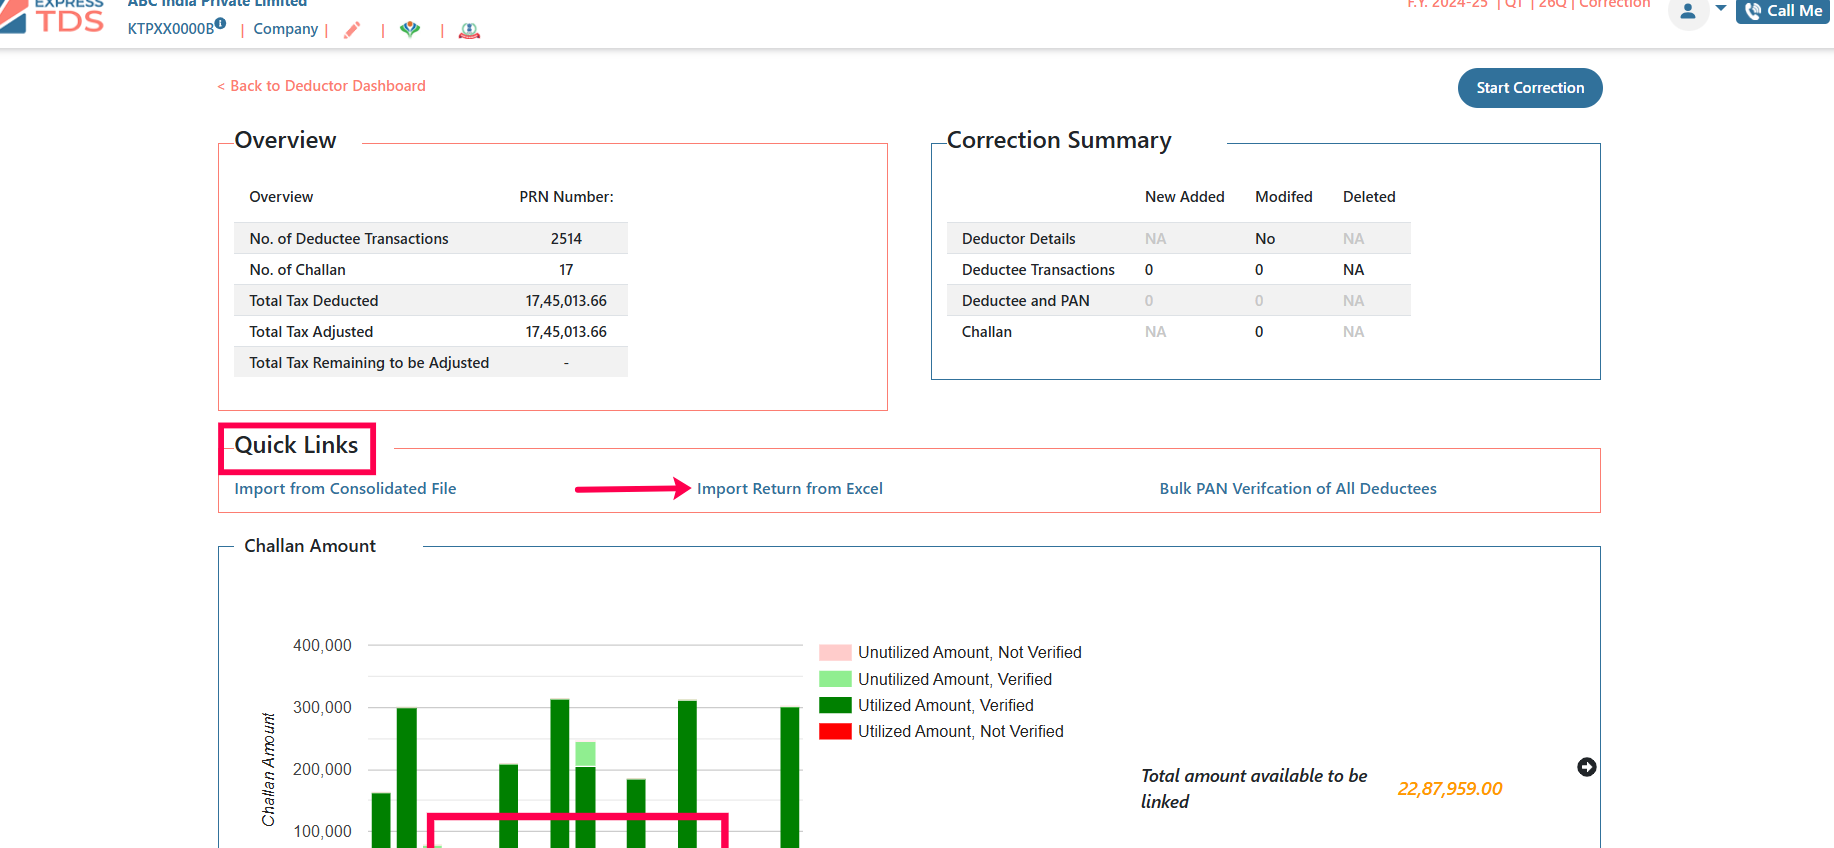This screenshot has width=1834, height=848.
Task: Click Utilized Amount, Verified legend swatch
Action: (835, 705)
